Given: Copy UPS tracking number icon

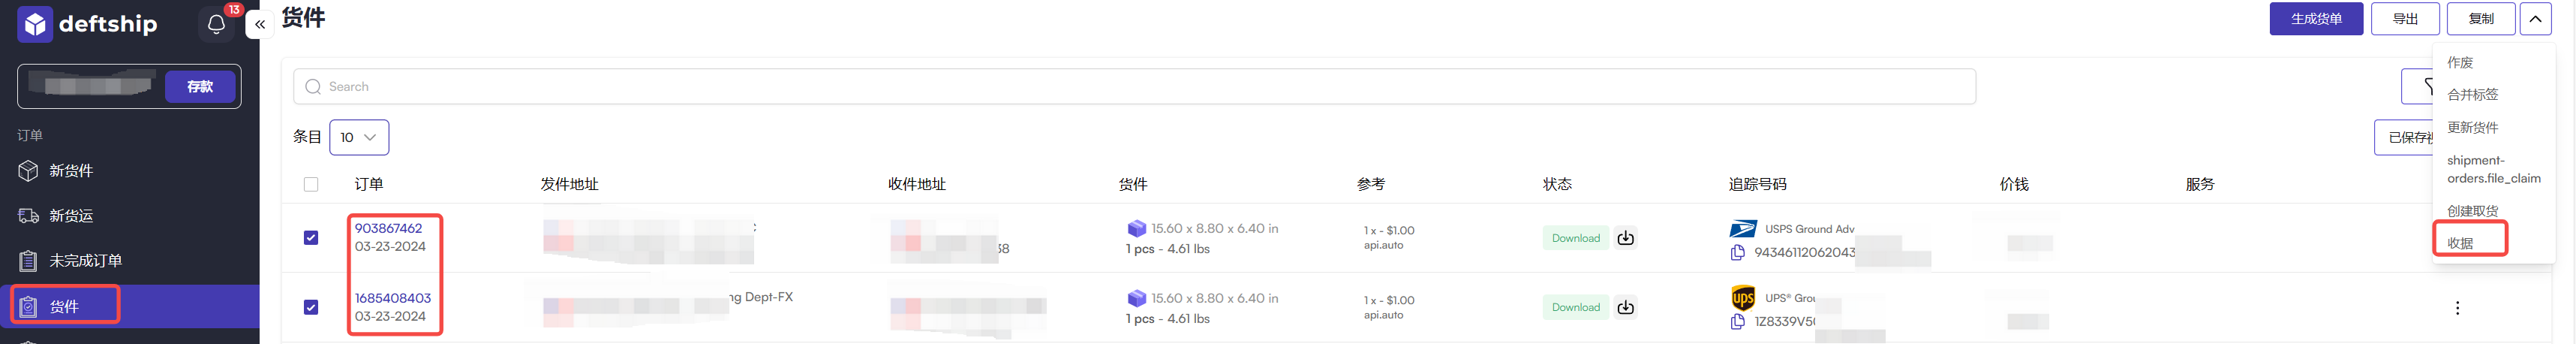Looking at the screenshot, I should point(1737,322).
